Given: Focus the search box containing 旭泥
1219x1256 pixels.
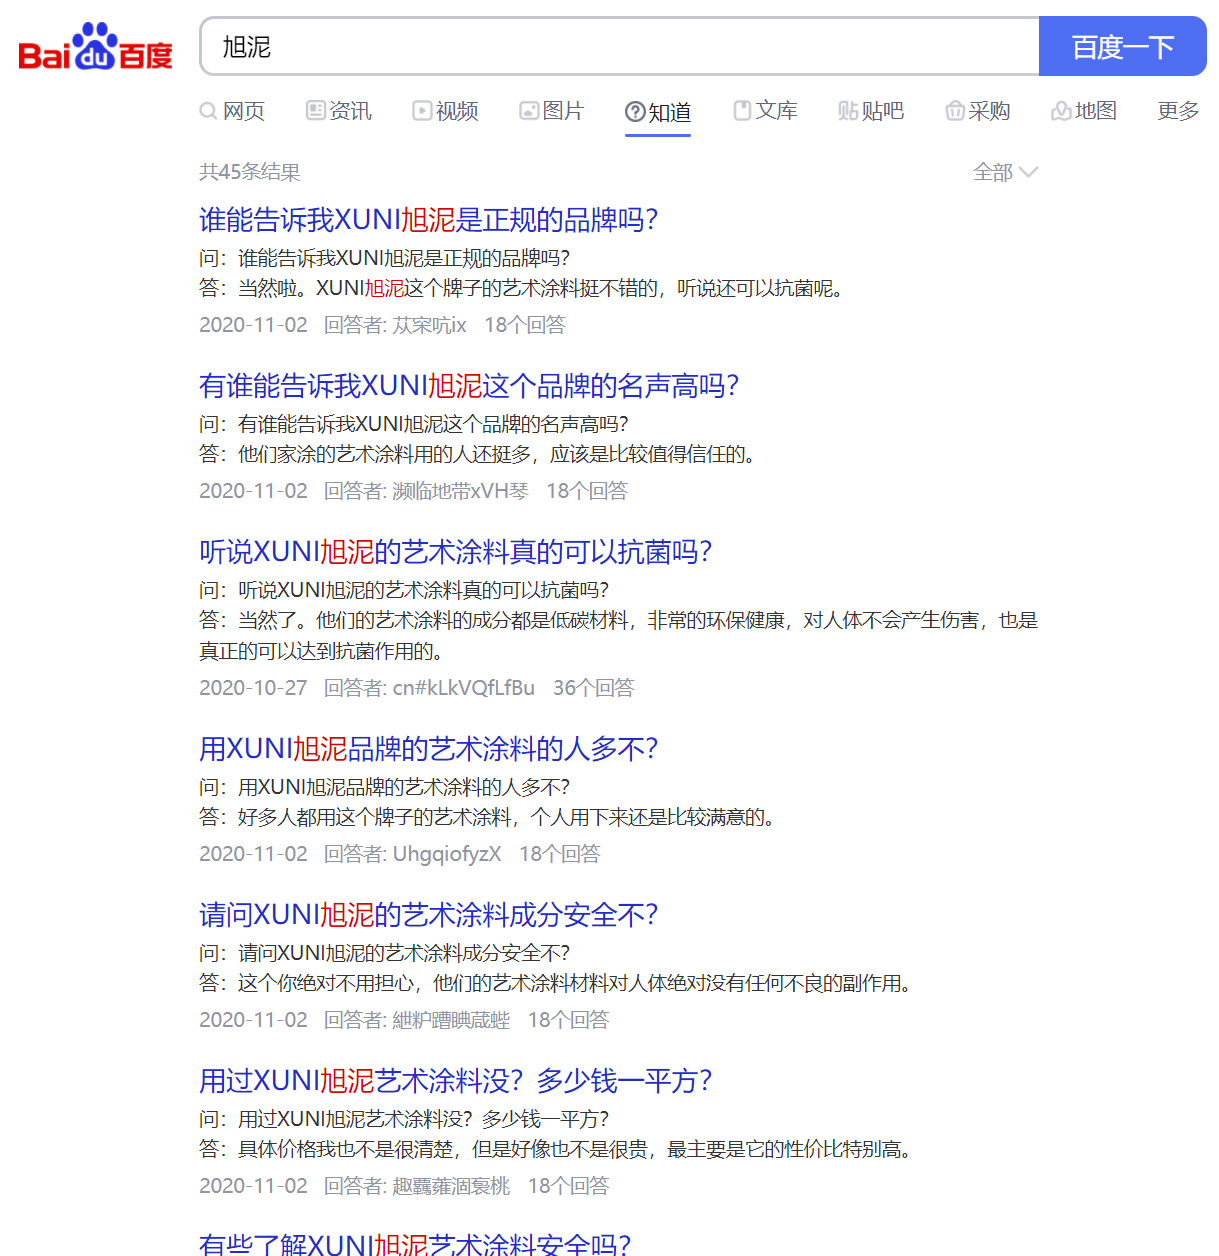Looking at the screenshot, I should [x=620, y=46].
